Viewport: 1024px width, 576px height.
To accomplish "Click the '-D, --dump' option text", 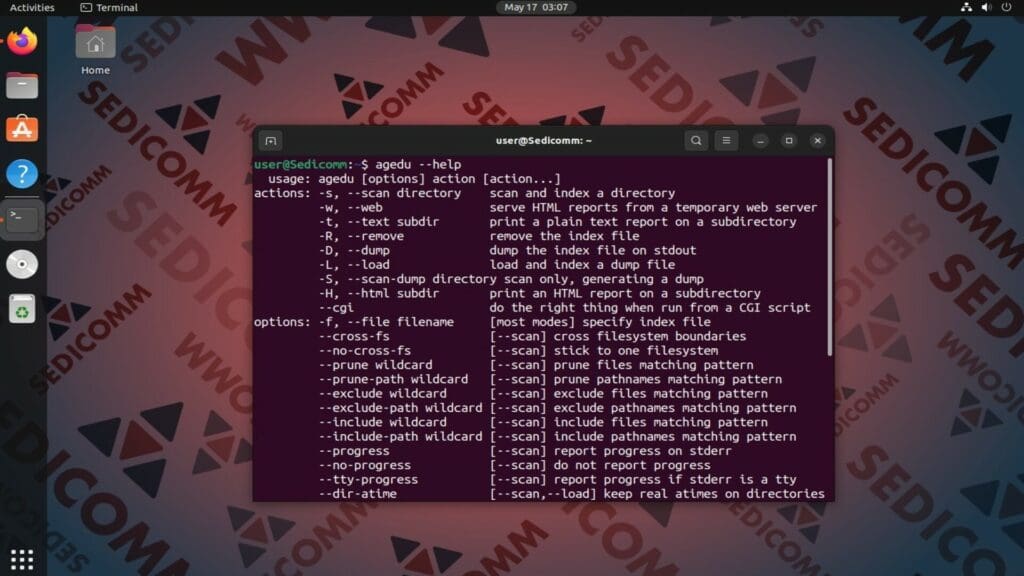I will (x=354, y=251).
